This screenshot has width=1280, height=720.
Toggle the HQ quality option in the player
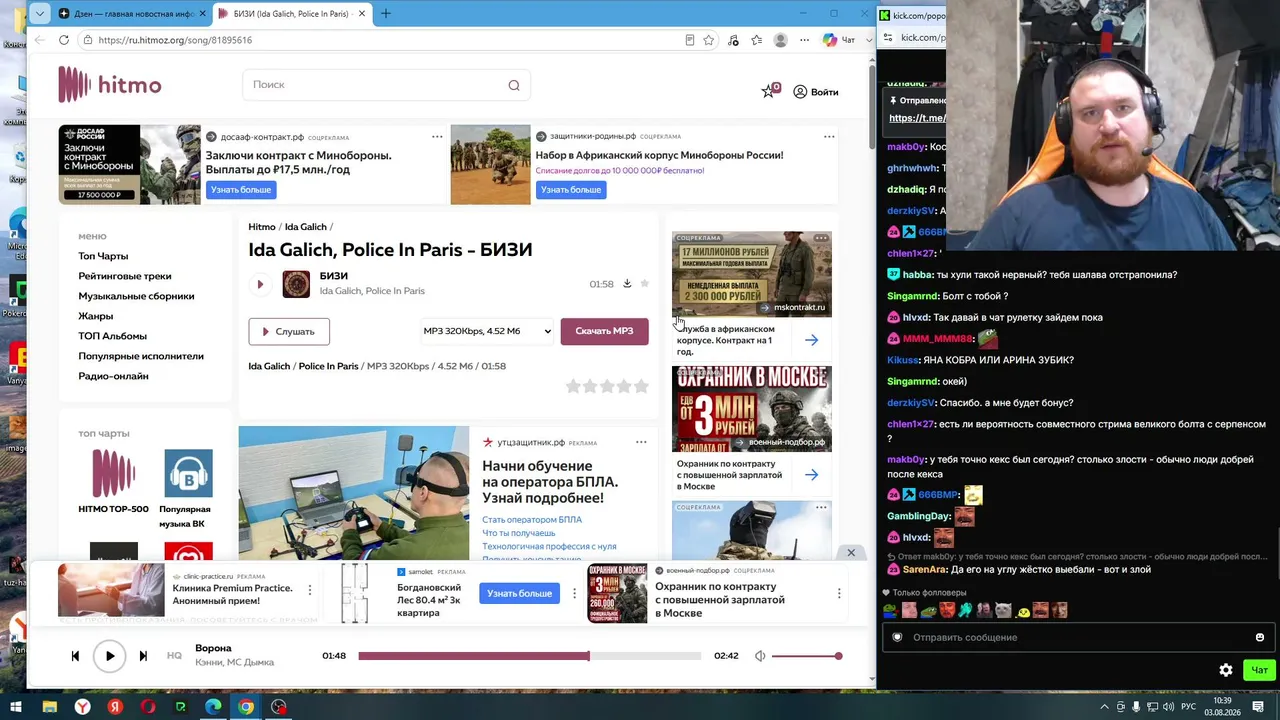174,656
